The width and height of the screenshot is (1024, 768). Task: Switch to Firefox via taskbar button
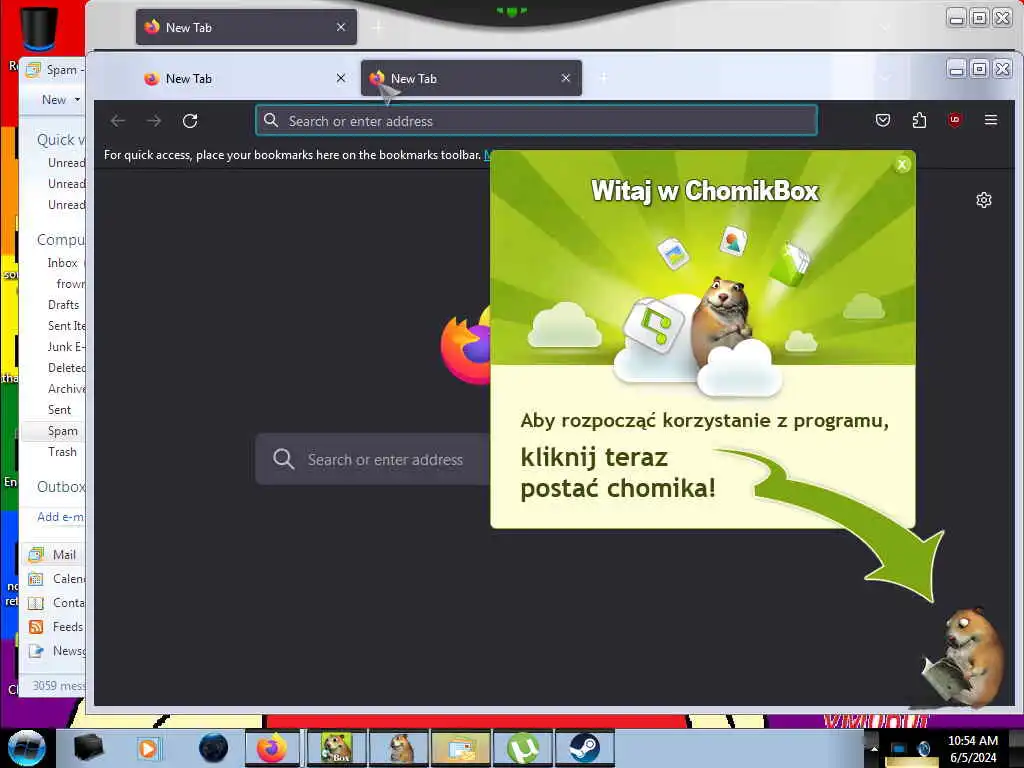272,748
